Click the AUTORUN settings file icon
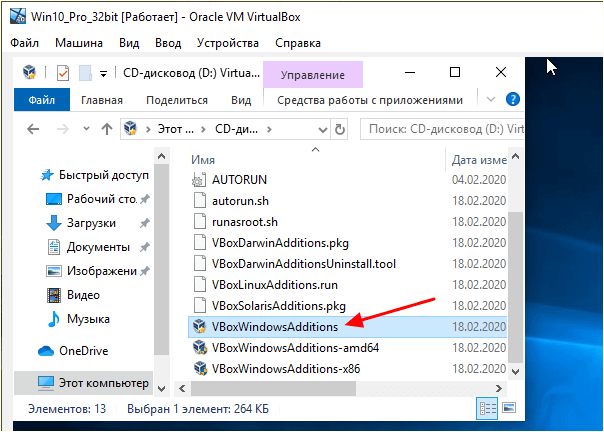The width and height of the screenshot is (604, 432). click(199, 180)
